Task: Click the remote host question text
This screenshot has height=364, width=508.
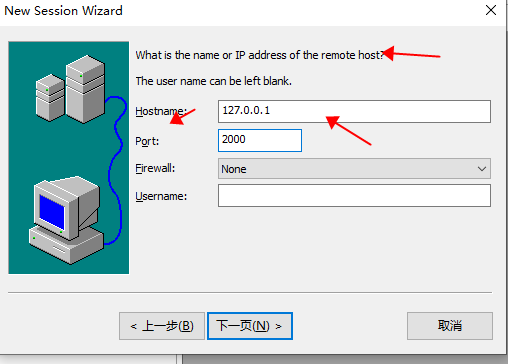Action: [x=260, y=55]
